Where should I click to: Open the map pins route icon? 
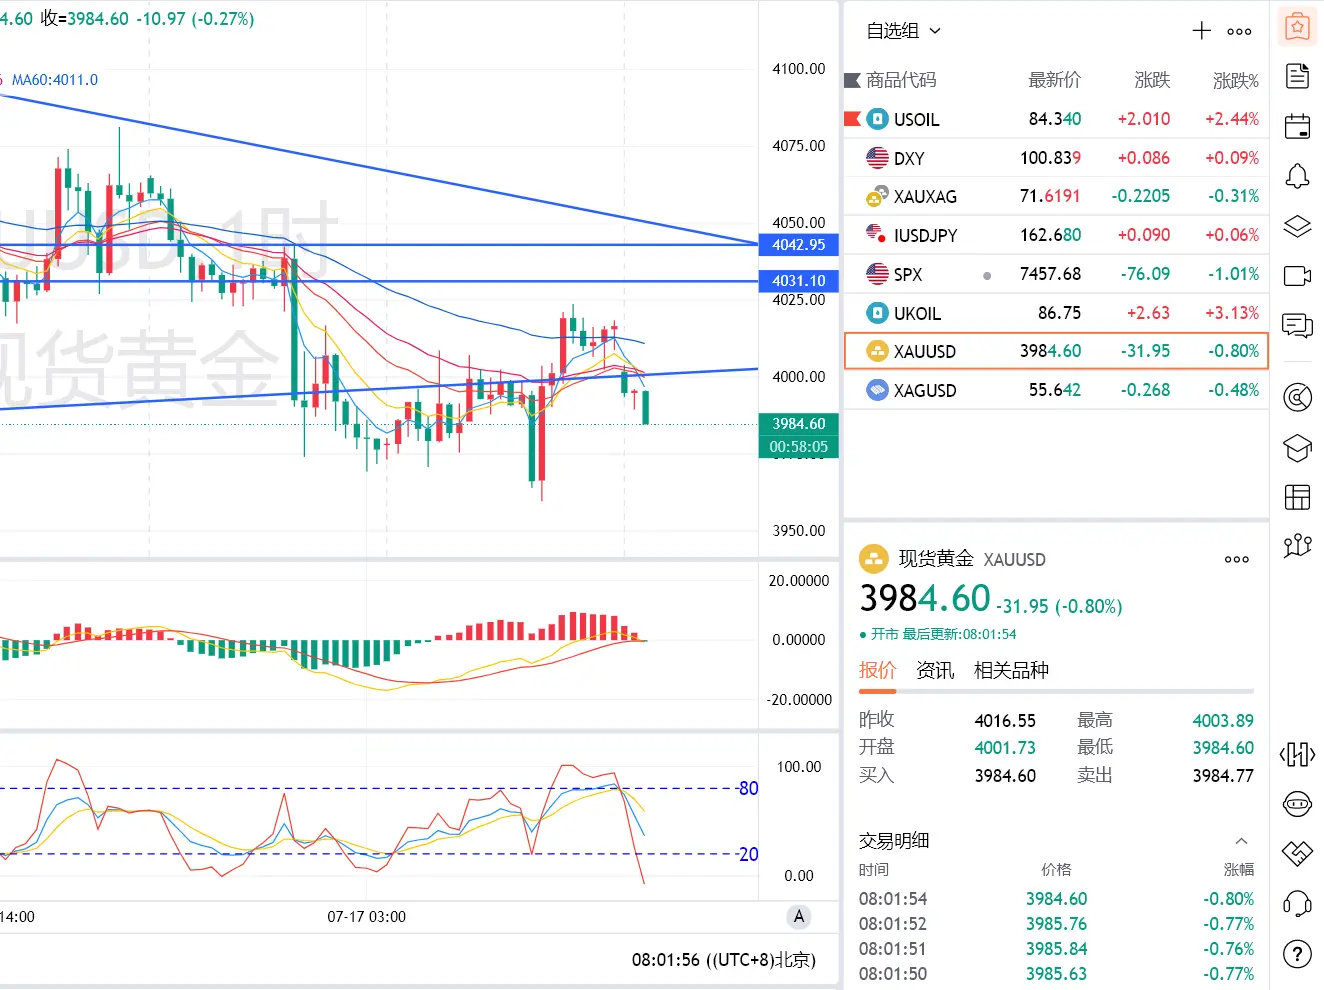tap(1297, 545)
